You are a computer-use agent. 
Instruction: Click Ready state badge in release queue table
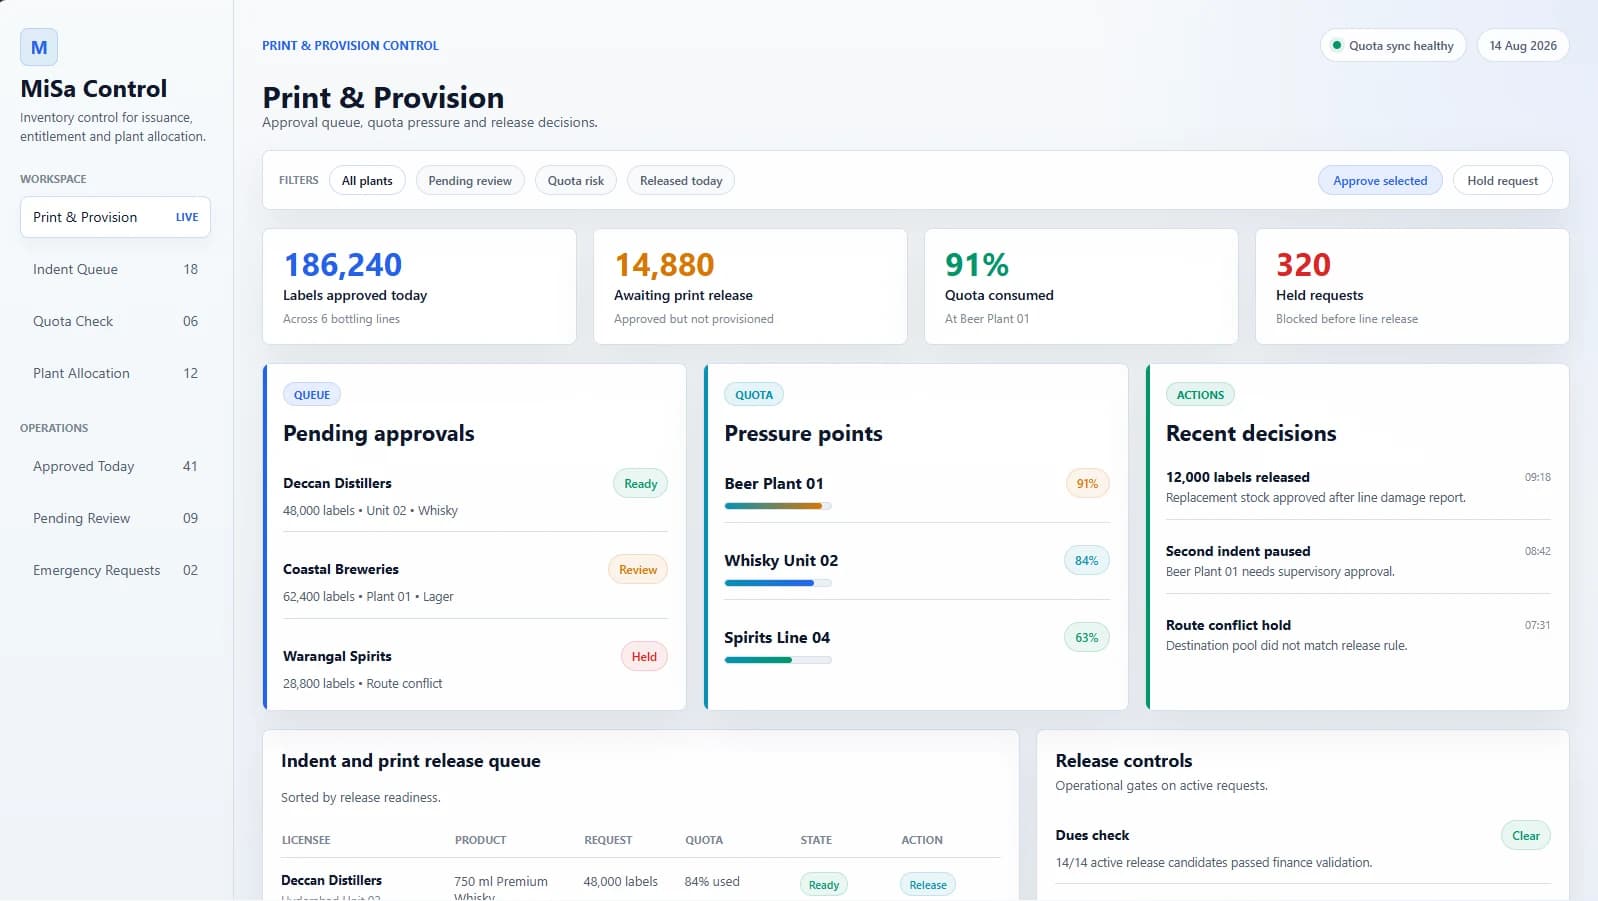[824, 885]
